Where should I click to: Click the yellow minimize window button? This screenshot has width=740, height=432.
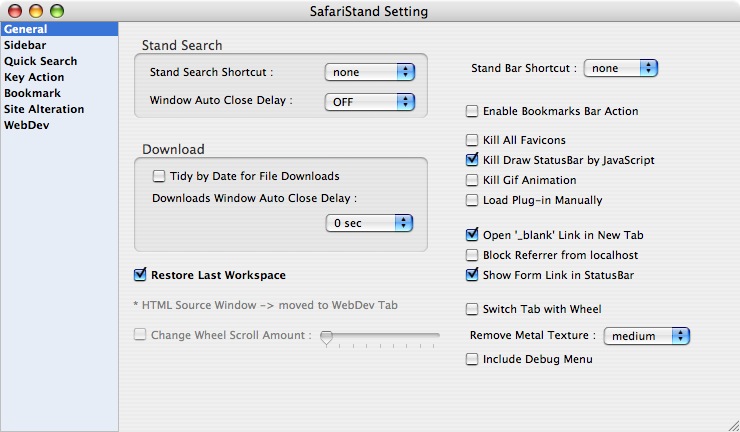pos(36,10)
